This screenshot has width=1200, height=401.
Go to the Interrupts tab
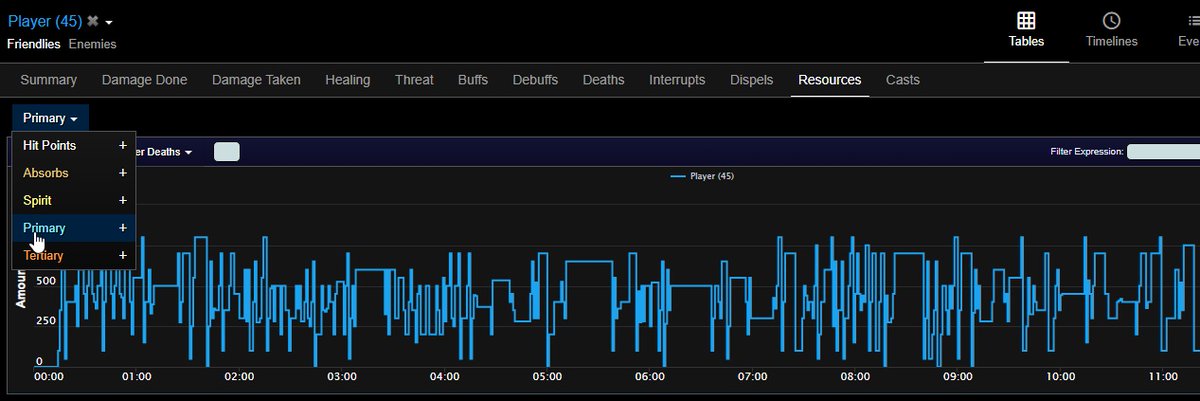tap(677, 80)
